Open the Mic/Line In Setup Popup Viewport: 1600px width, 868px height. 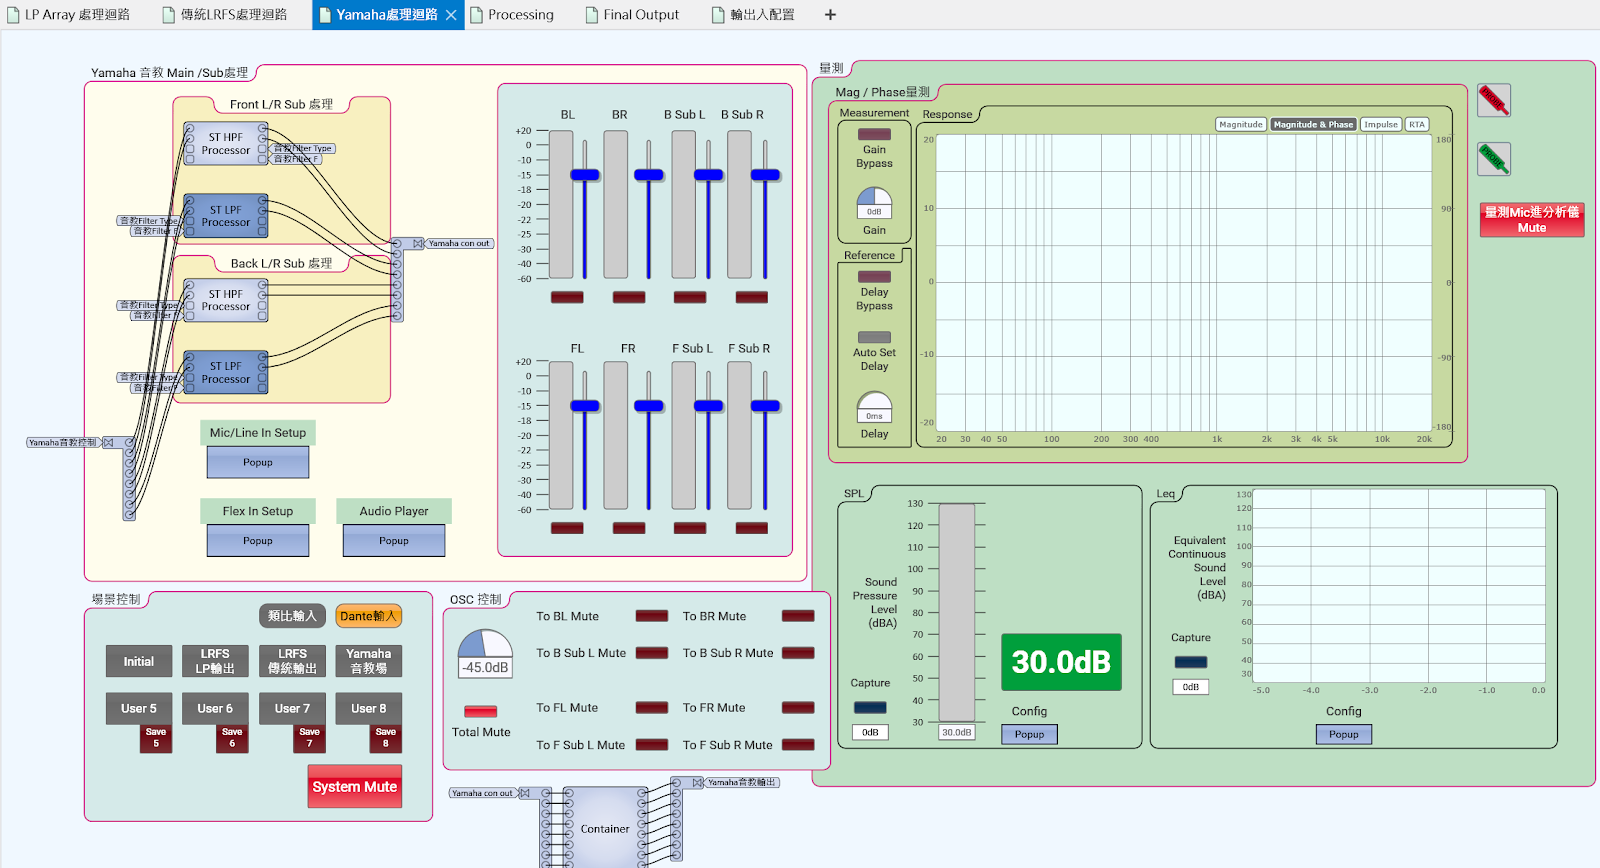(258, 462)
